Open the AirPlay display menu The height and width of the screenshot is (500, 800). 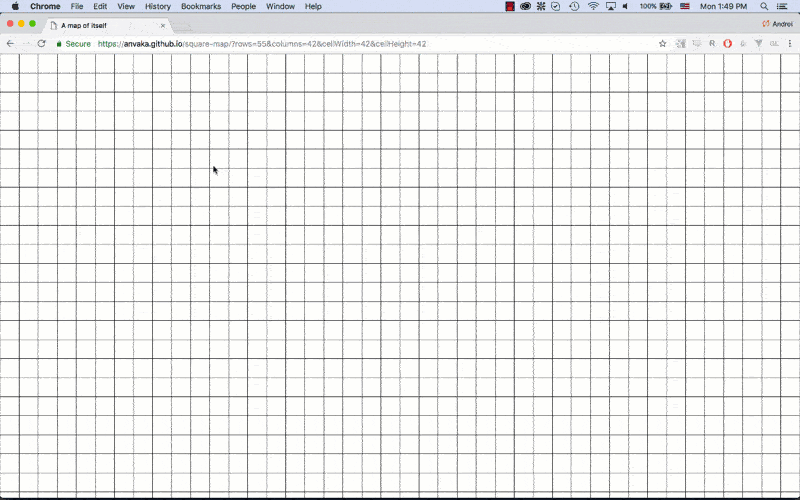pos(610,6)
